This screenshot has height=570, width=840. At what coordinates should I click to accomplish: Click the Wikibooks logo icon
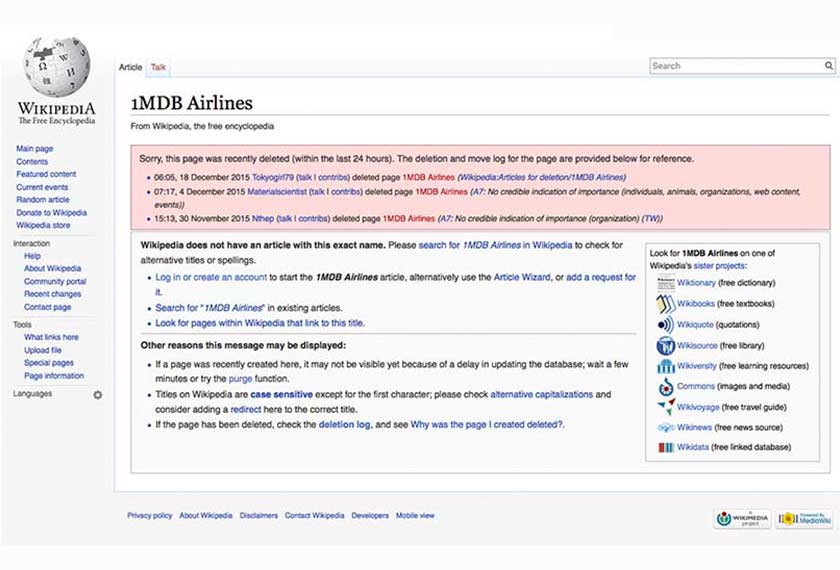pos(666,304)
